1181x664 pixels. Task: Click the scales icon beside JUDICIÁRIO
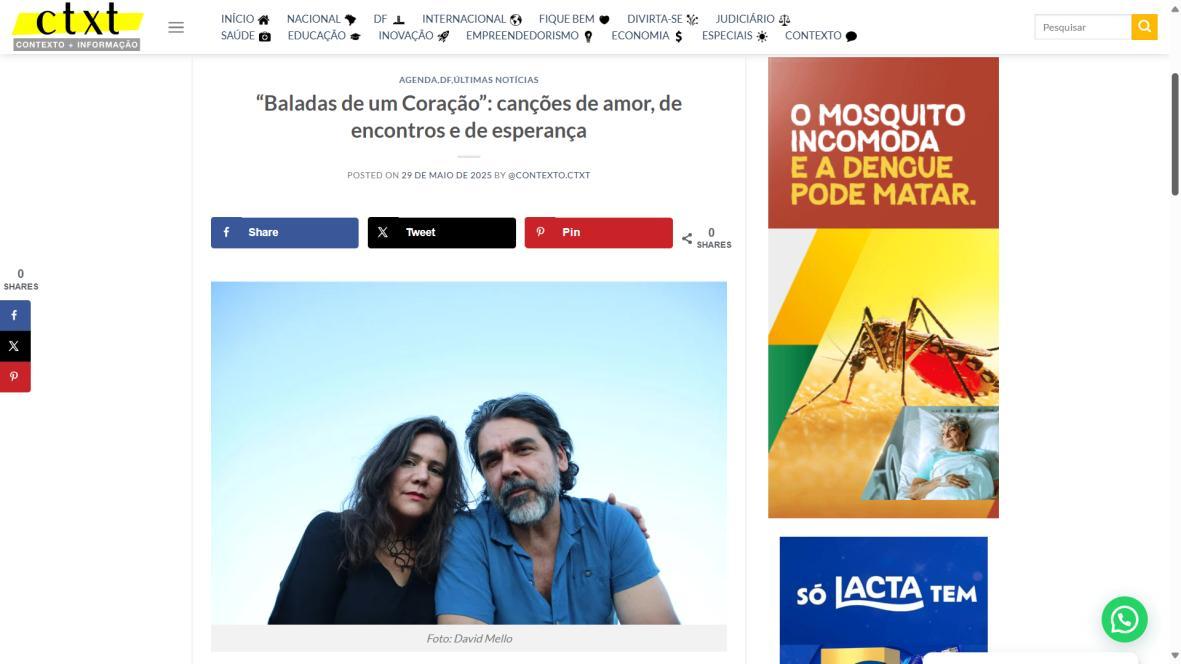click(x=784, y=20)
